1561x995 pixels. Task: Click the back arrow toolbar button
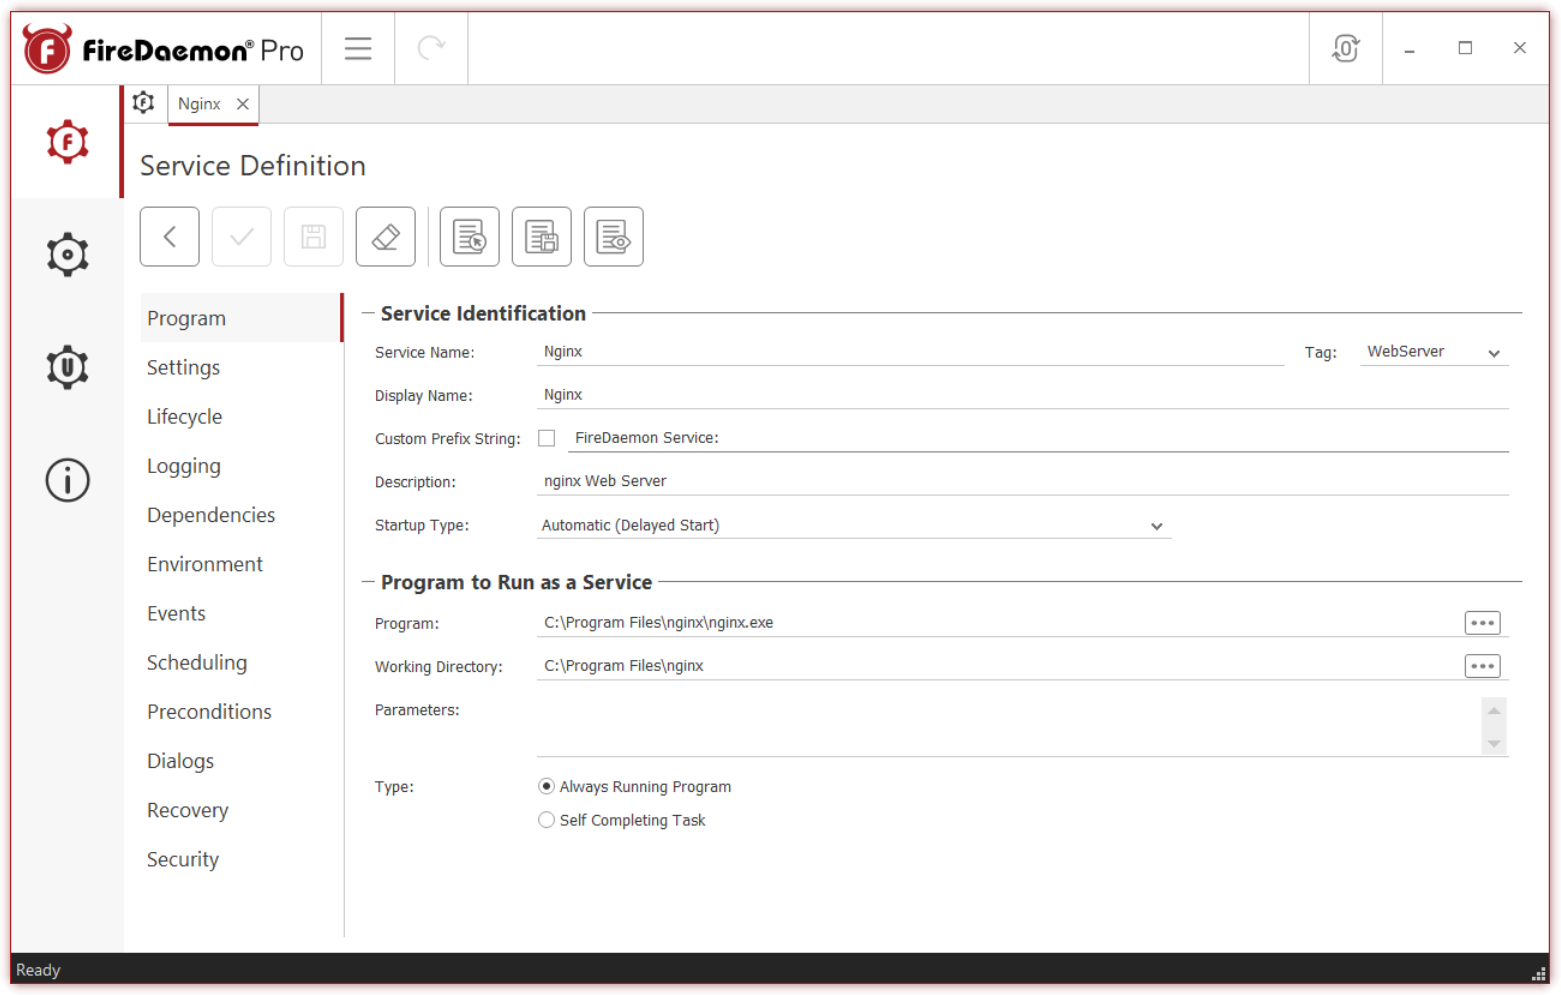170,237
